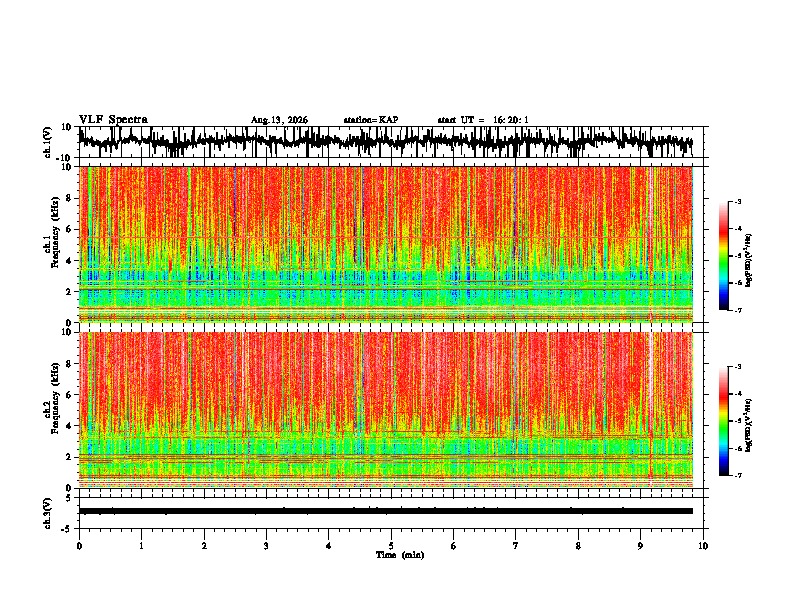Click the 5 minute tick label

click(391, 546)
